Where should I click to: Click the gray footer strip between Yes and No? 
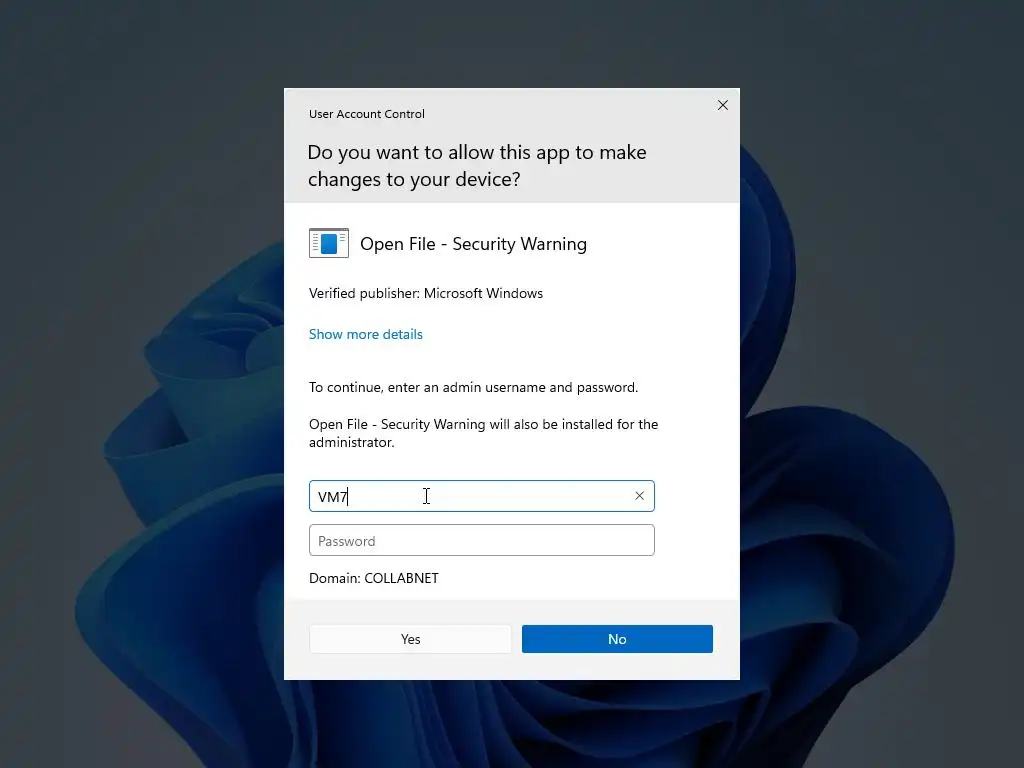point(517,639)
